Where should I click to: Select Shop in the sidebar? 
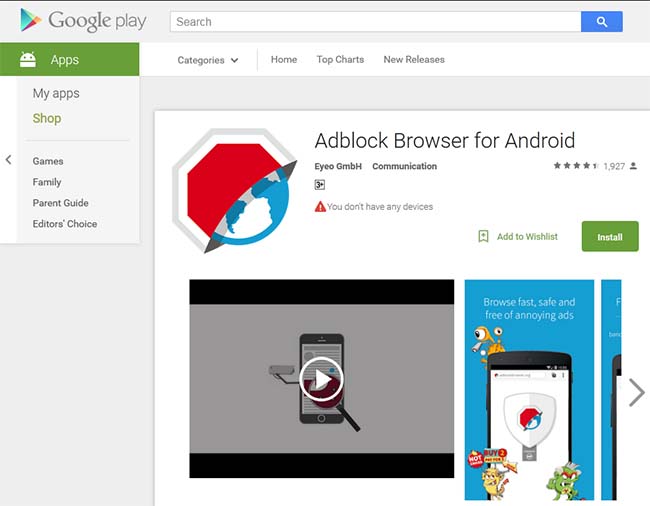click(x=47, y=118)
